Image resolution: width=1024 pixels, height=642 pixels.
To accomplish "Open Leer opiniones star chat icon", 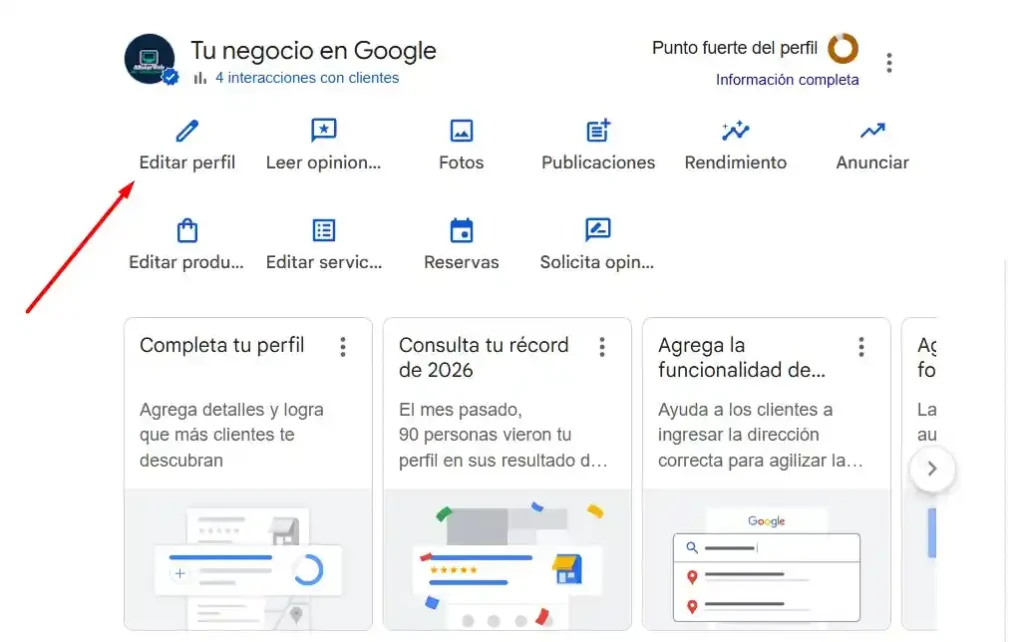I will click(x=324, y=131).
